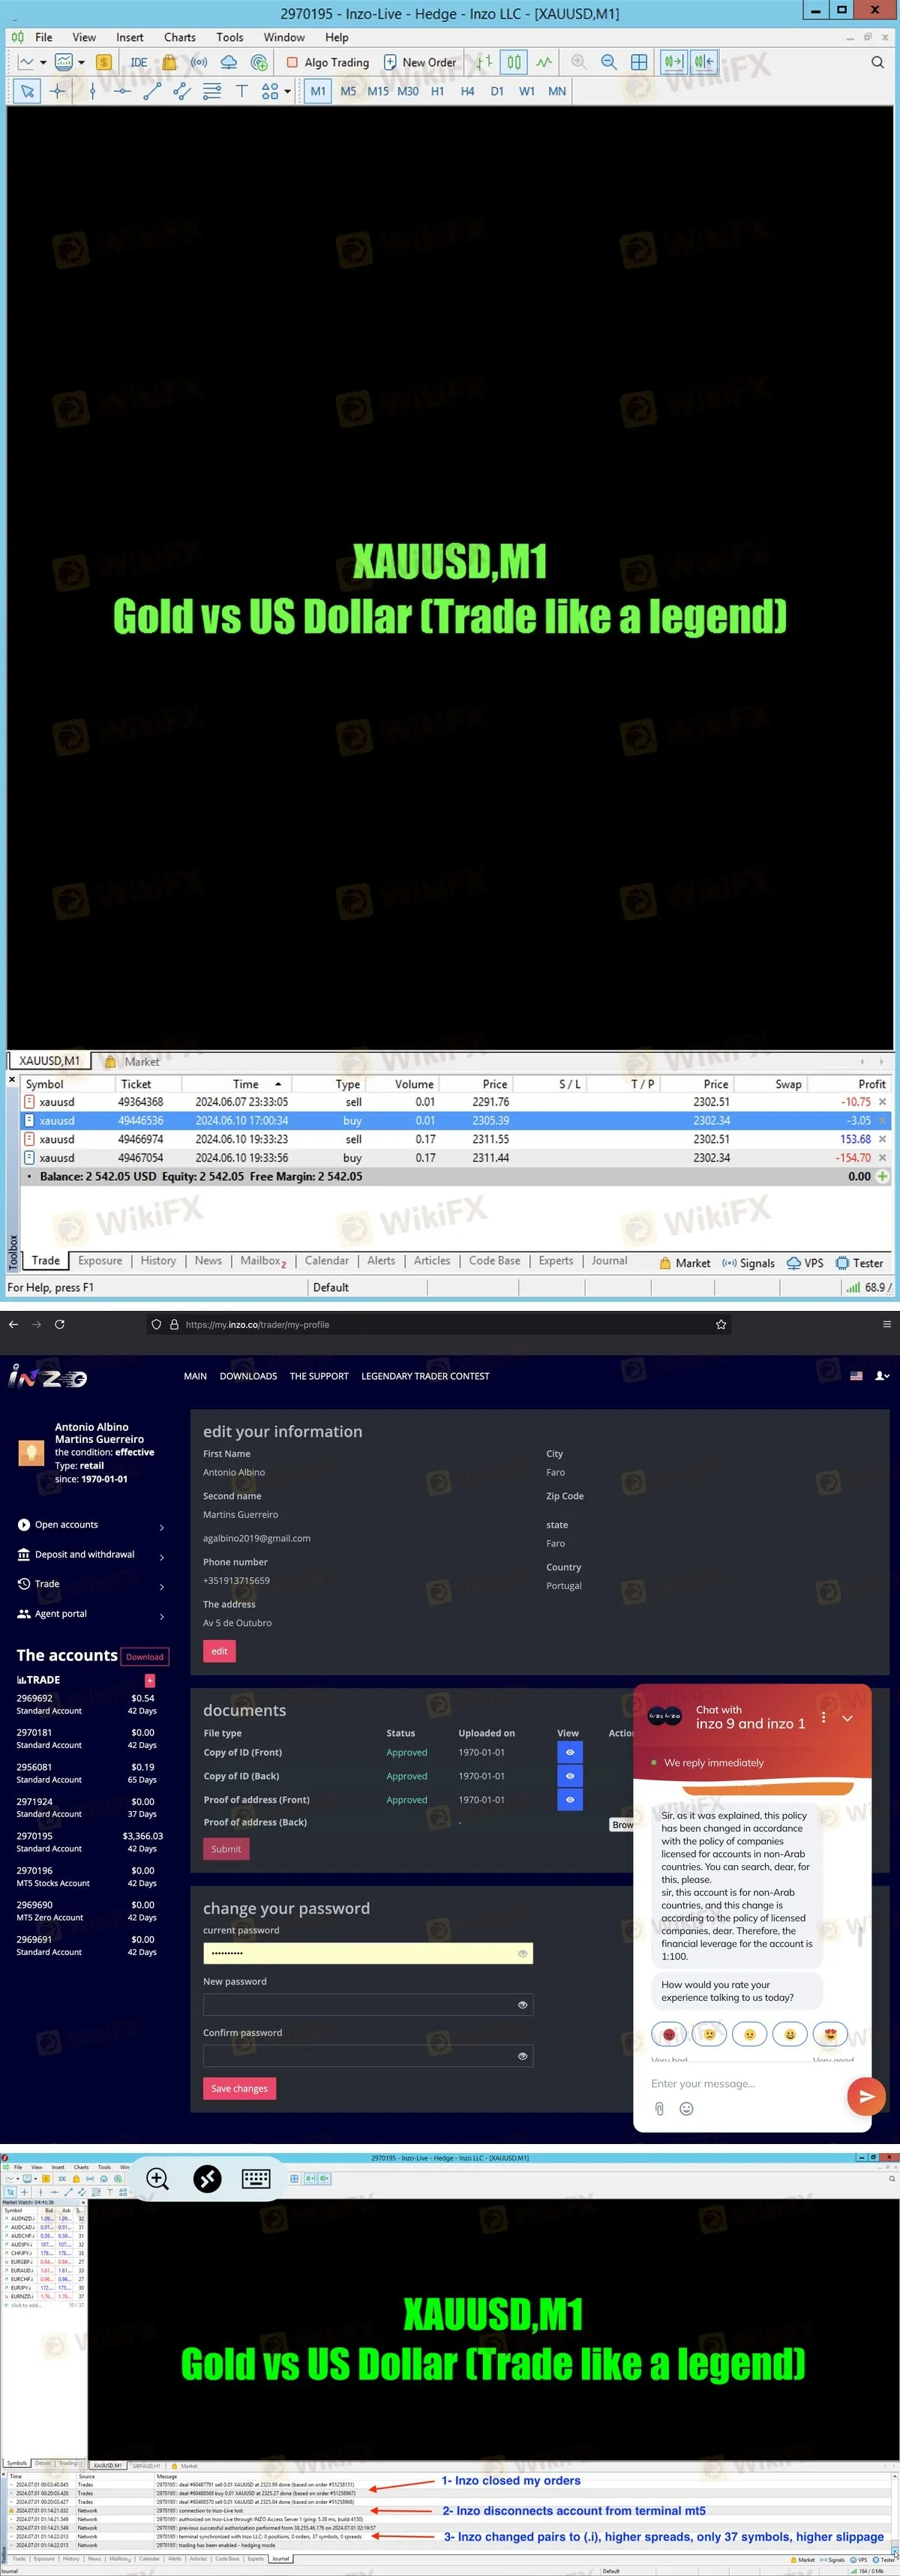
Task: Open the language flag selector
Action: point(856,1375)
